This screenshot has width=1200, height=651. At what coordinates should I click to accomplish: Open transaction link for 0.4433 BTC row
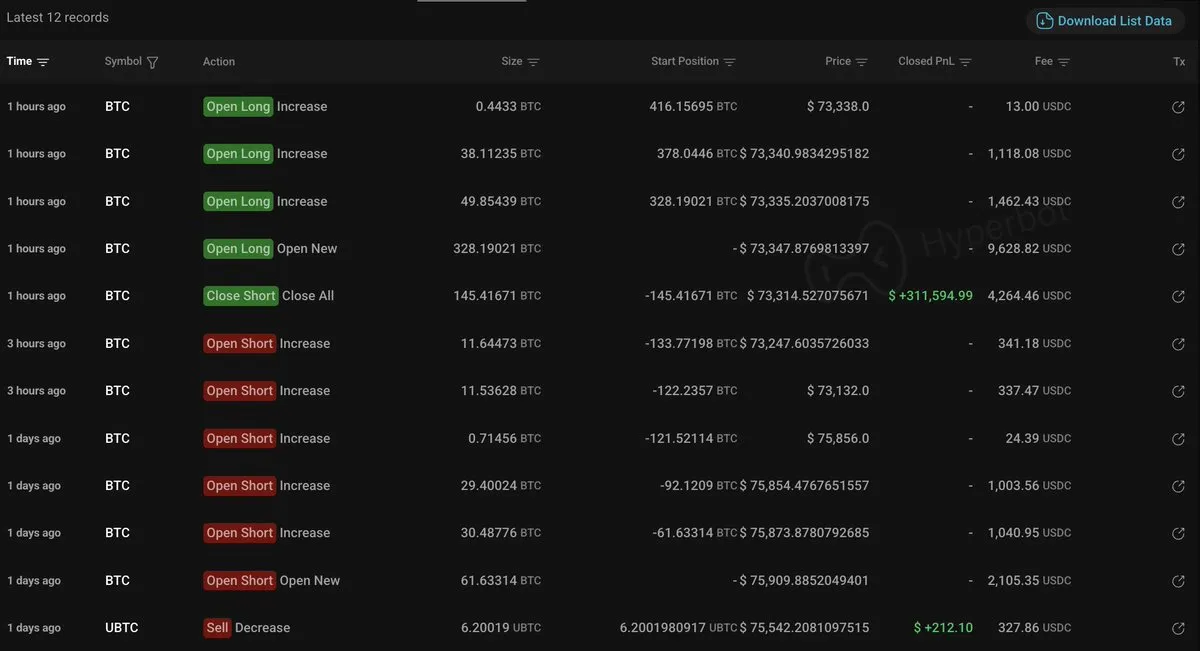[1178, 107]
